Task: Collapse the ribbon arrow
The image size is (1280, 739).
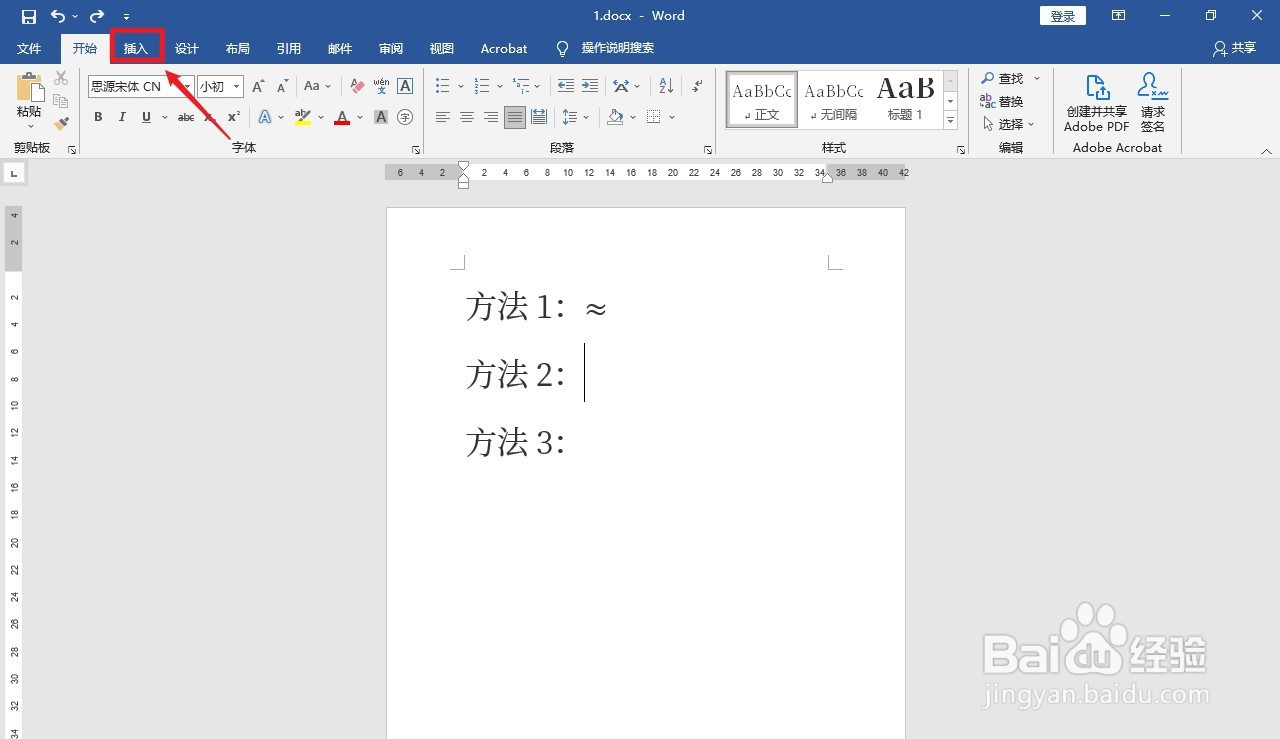Action: coord(1266,151)
